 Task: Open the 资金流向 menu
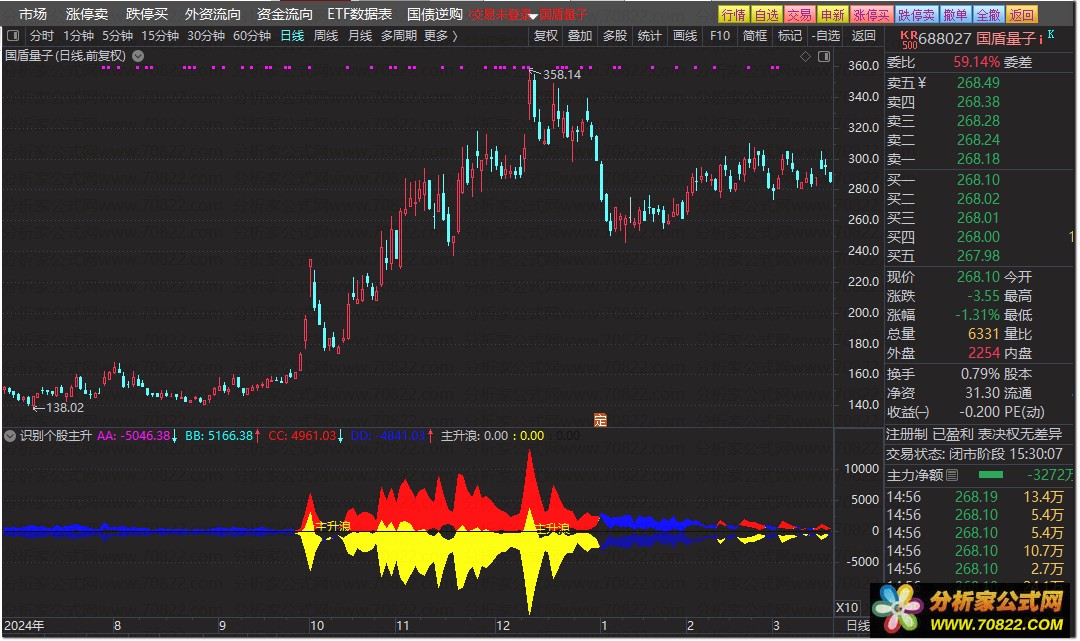(x=284, y=14)
